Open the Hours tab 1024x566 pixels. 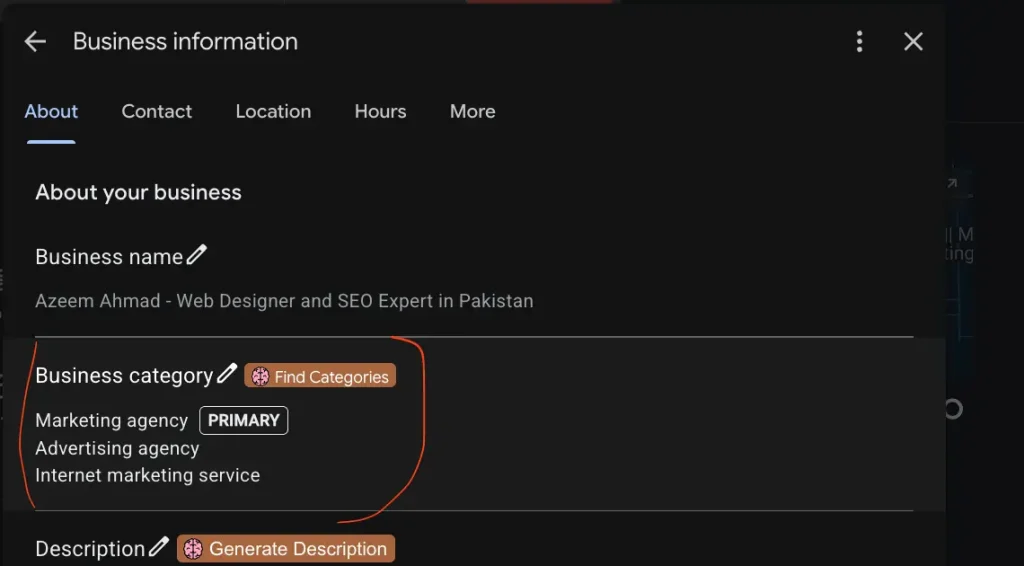[380, 112]
